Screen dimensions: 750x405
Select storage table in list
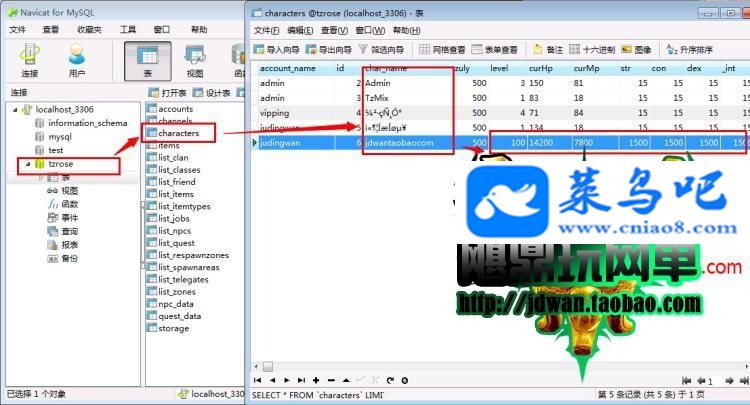coord(174,328)
